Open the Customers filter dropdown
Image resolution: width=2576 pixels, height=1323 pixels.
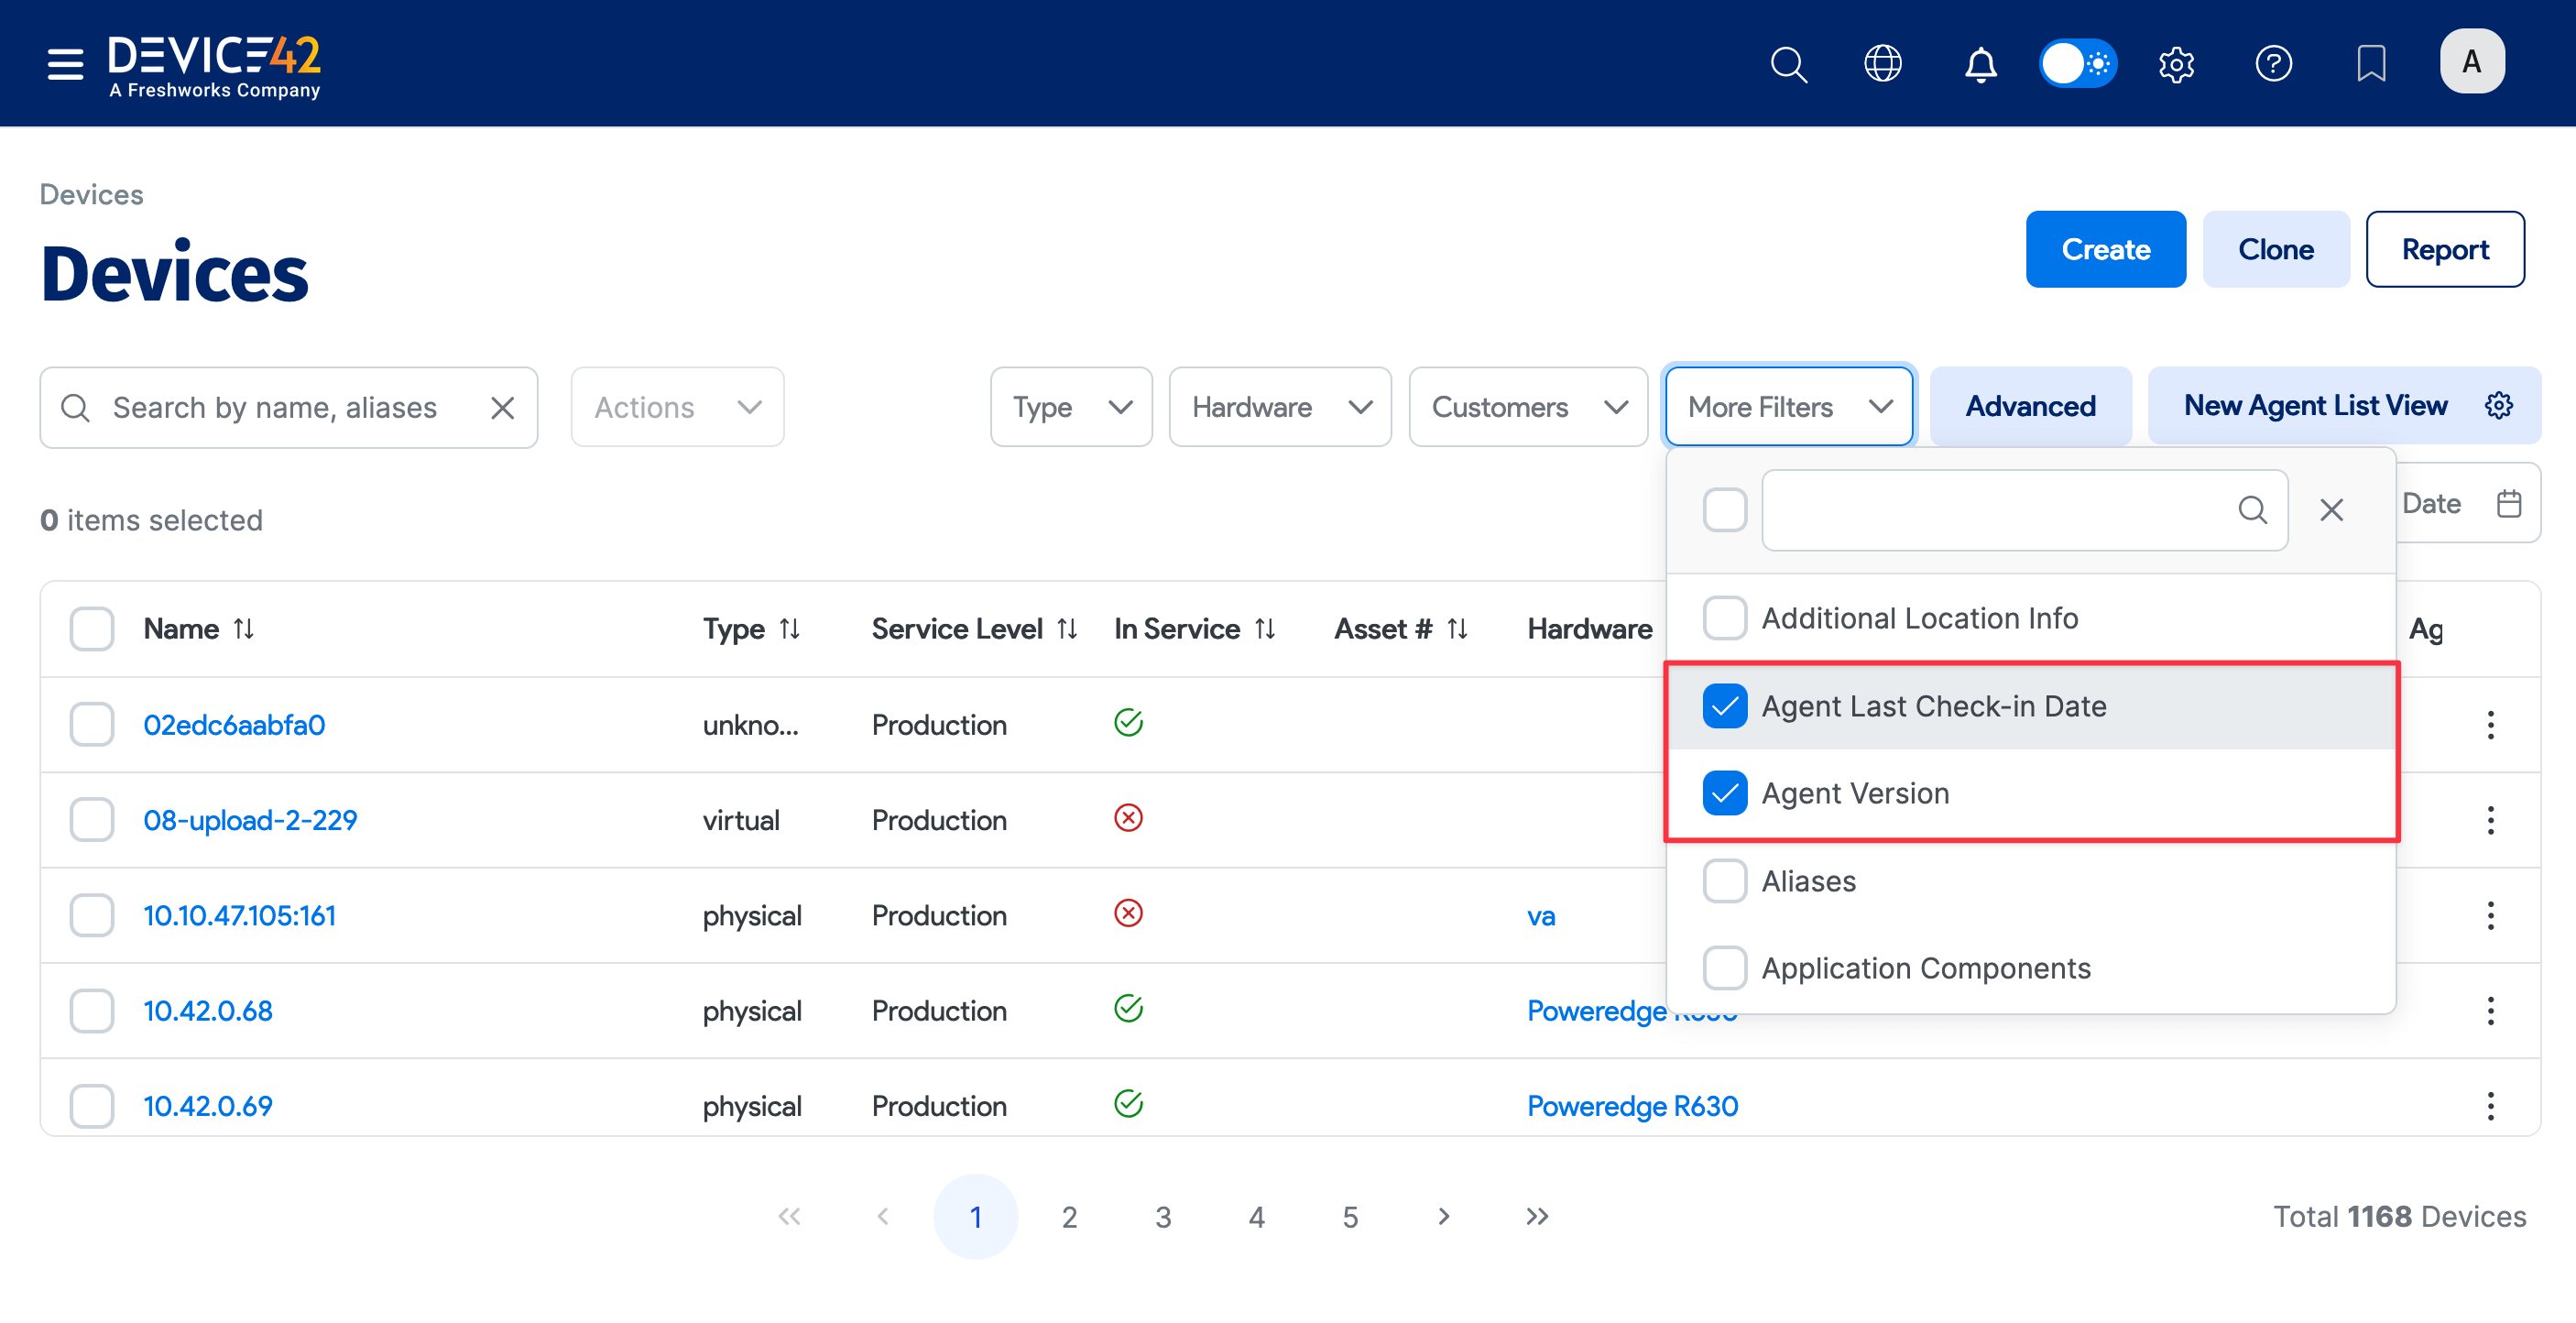1528,407
